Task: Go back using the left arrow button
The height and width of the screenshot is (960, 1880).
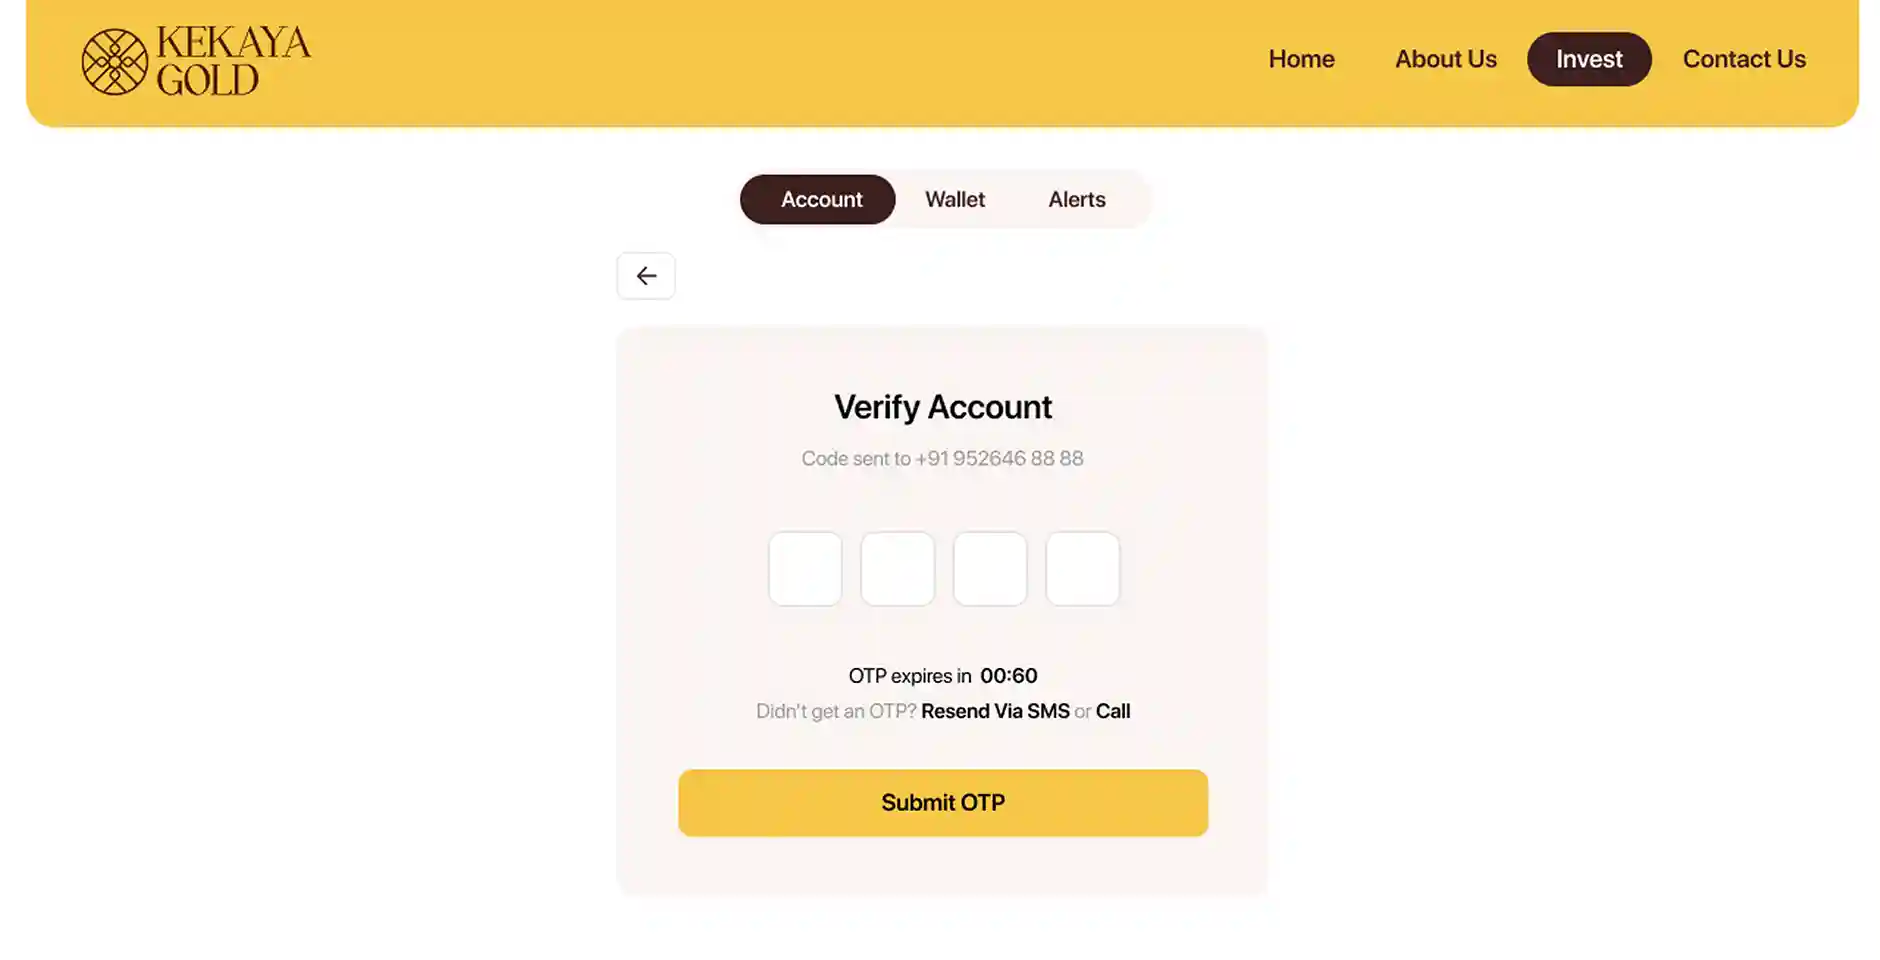Action: click(646, 276)
